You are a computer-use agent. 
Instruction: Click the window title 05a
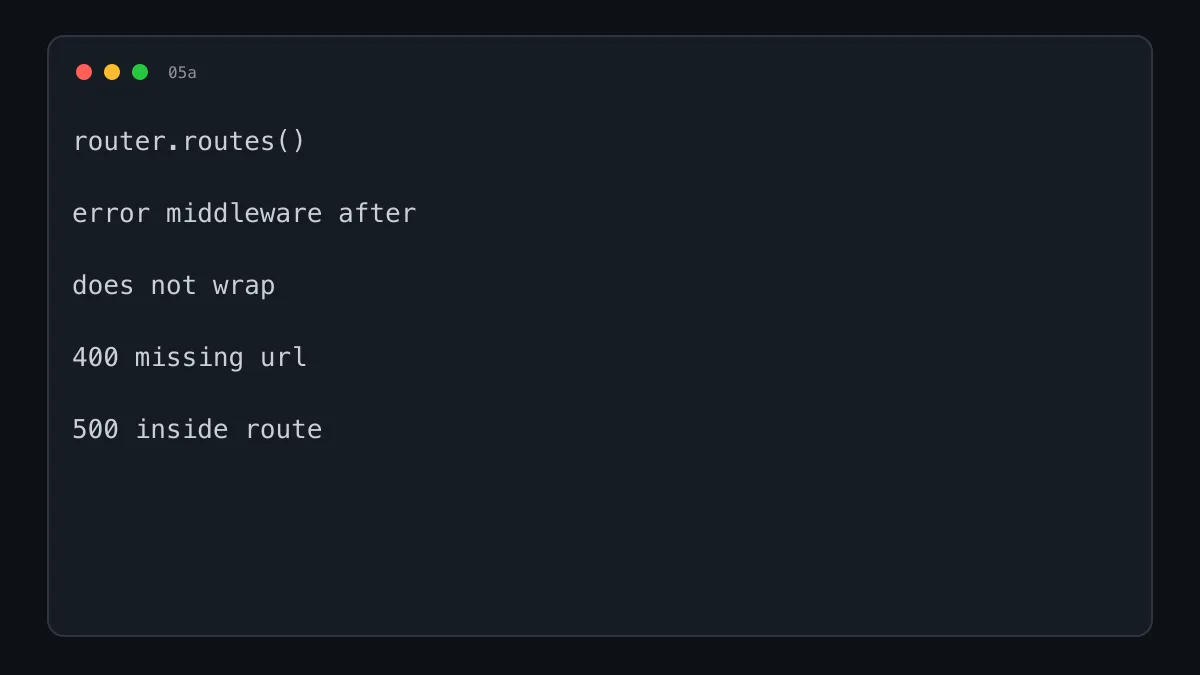[182, 73]
